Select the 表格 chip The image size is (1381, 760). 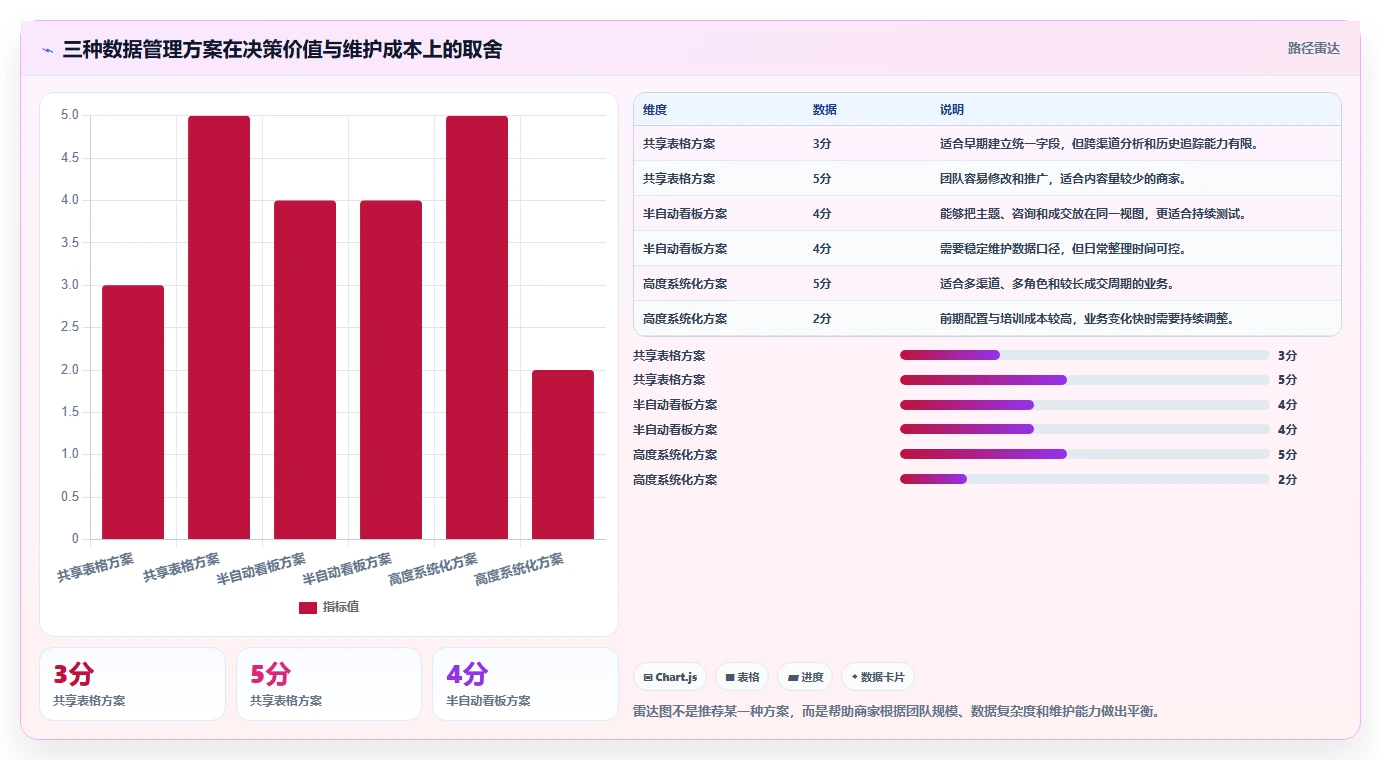[x=742, y=677]
